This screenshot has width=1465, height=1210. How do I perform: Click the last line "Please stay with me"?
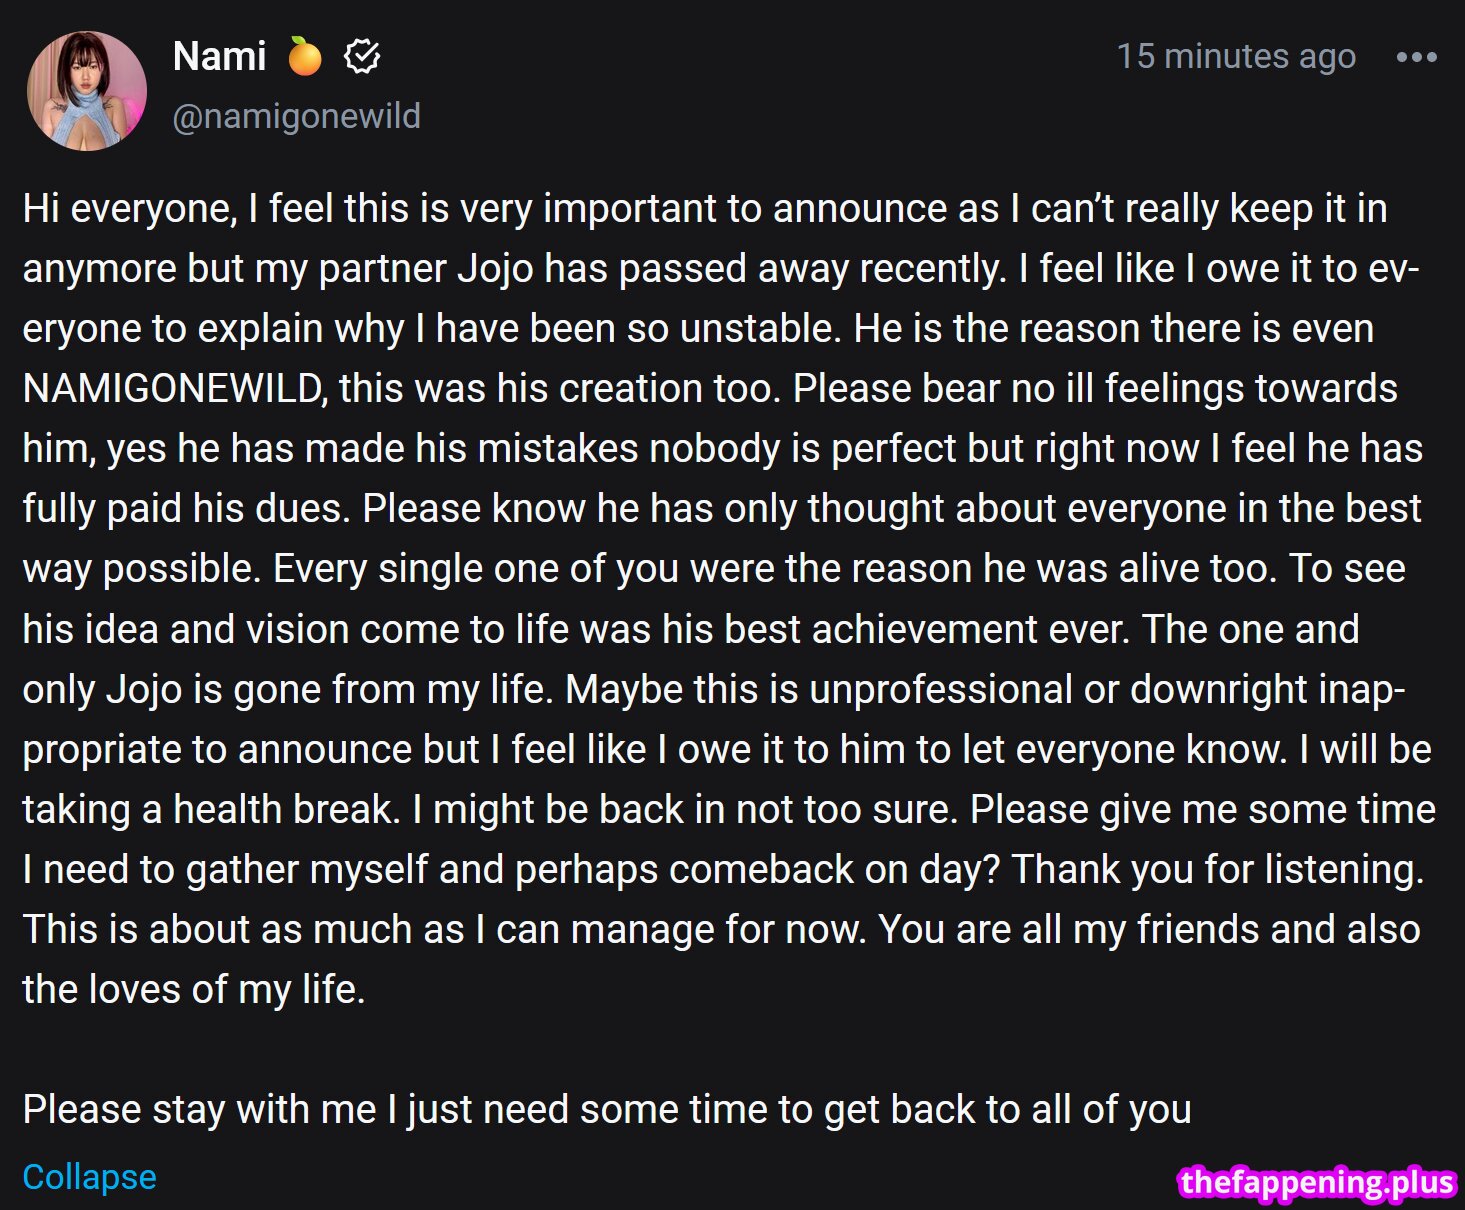(x=606, y=1110)
